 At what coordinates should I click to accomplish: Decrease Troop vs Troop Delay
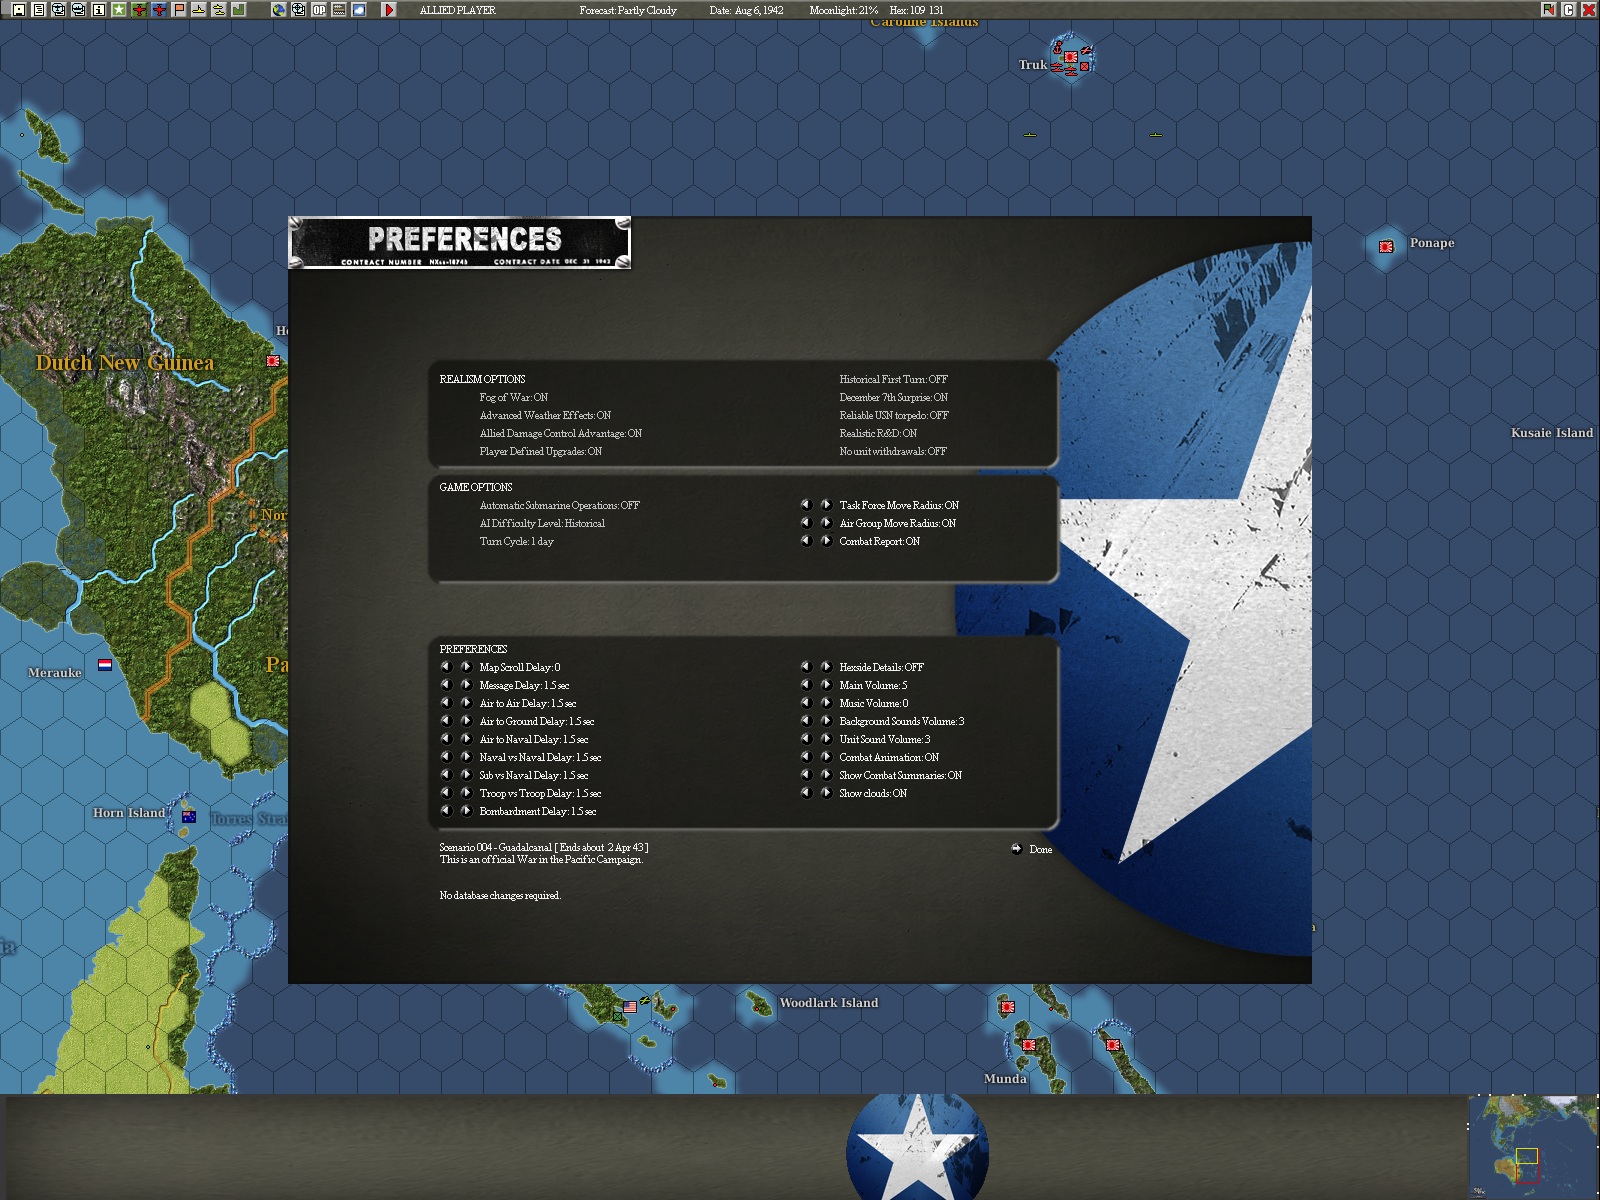(x=446, y=793)
